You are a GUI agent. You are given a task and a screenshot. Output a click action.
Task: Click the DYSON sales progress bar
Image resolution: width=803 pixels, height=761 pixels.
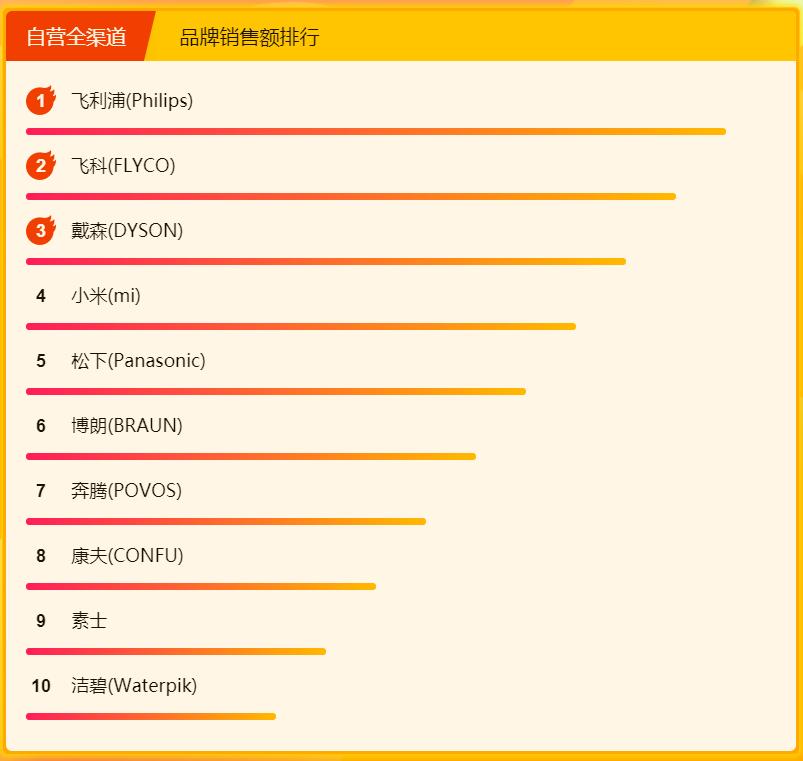point(326,261)
